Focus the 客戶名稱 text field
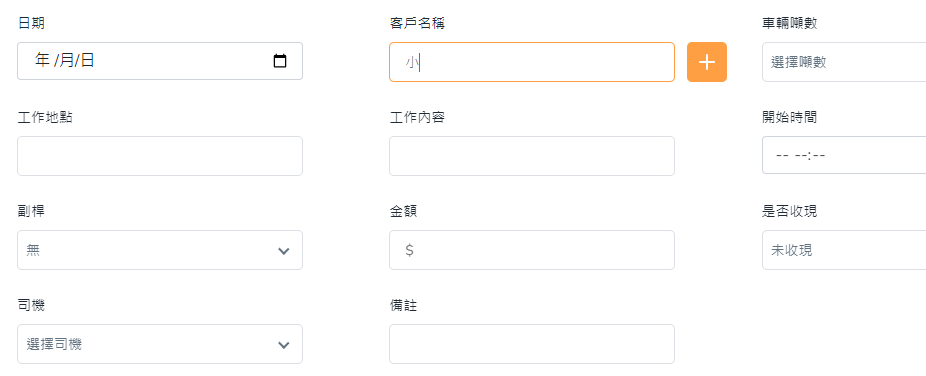This screenshot has width=926, height=376. point(532,62)
